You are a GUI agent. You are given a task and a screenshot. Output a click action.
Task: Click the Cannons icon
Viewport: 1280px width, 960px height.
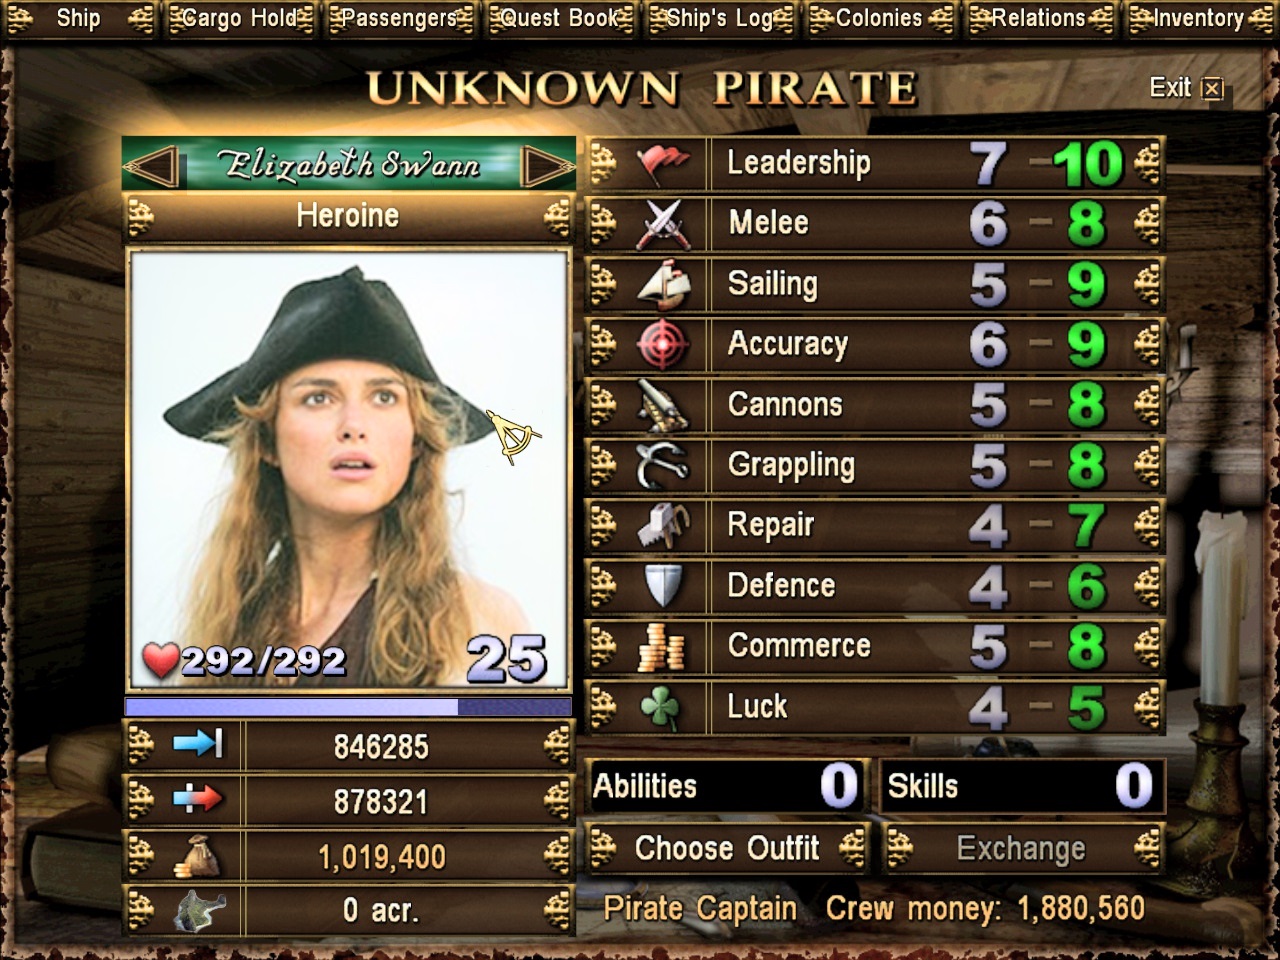point(662,405)
